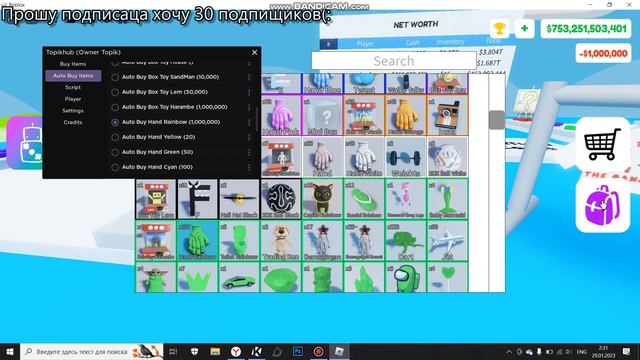Open options dots for Hand Green
This screenshot has width=640, height=360.
(x=249, y=152)
